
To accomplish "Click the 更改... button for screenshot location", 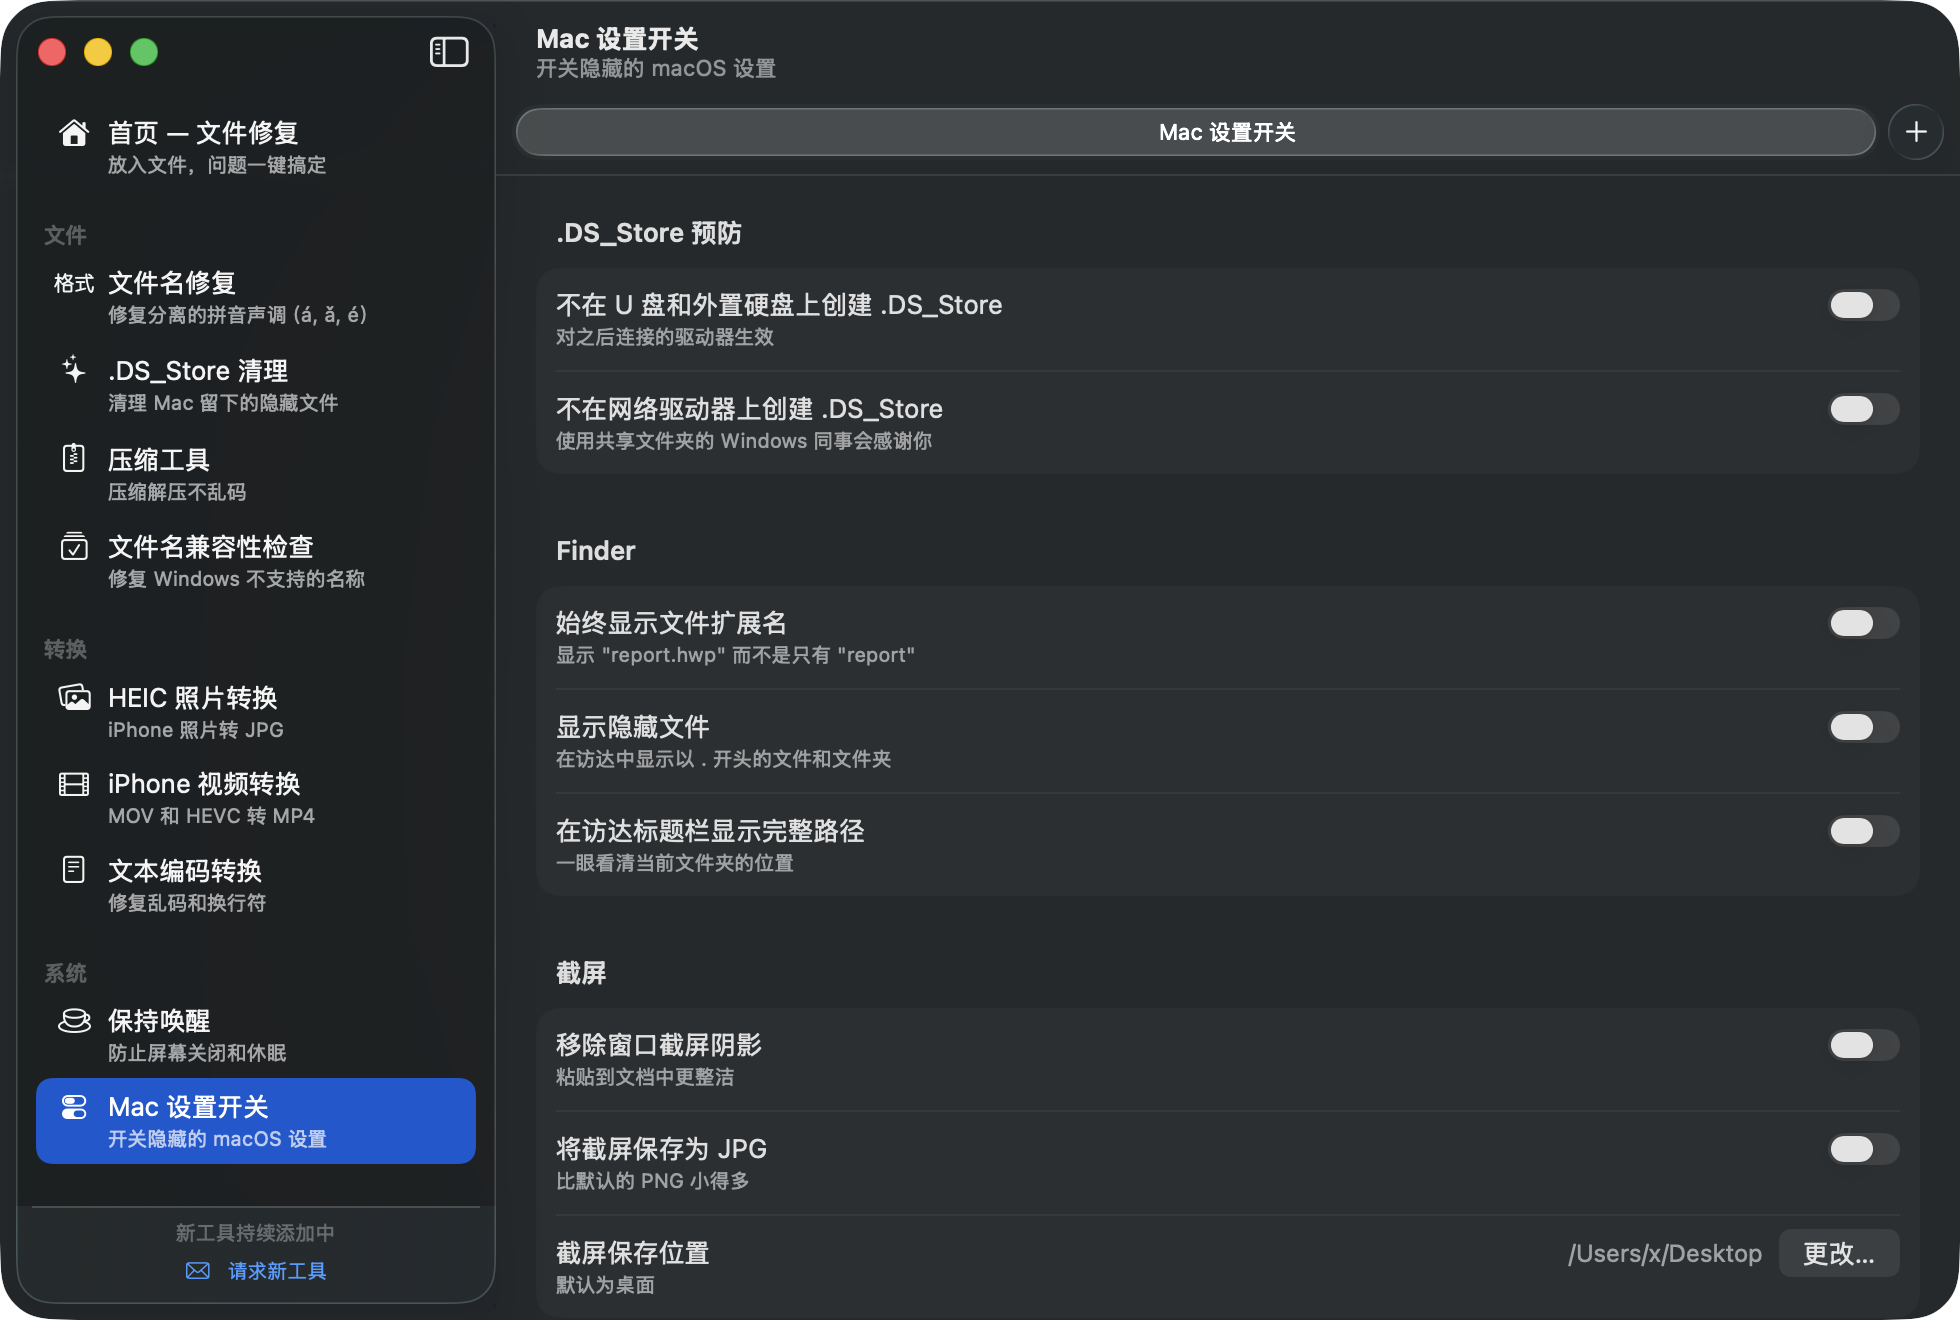I will point(1839,1253).
